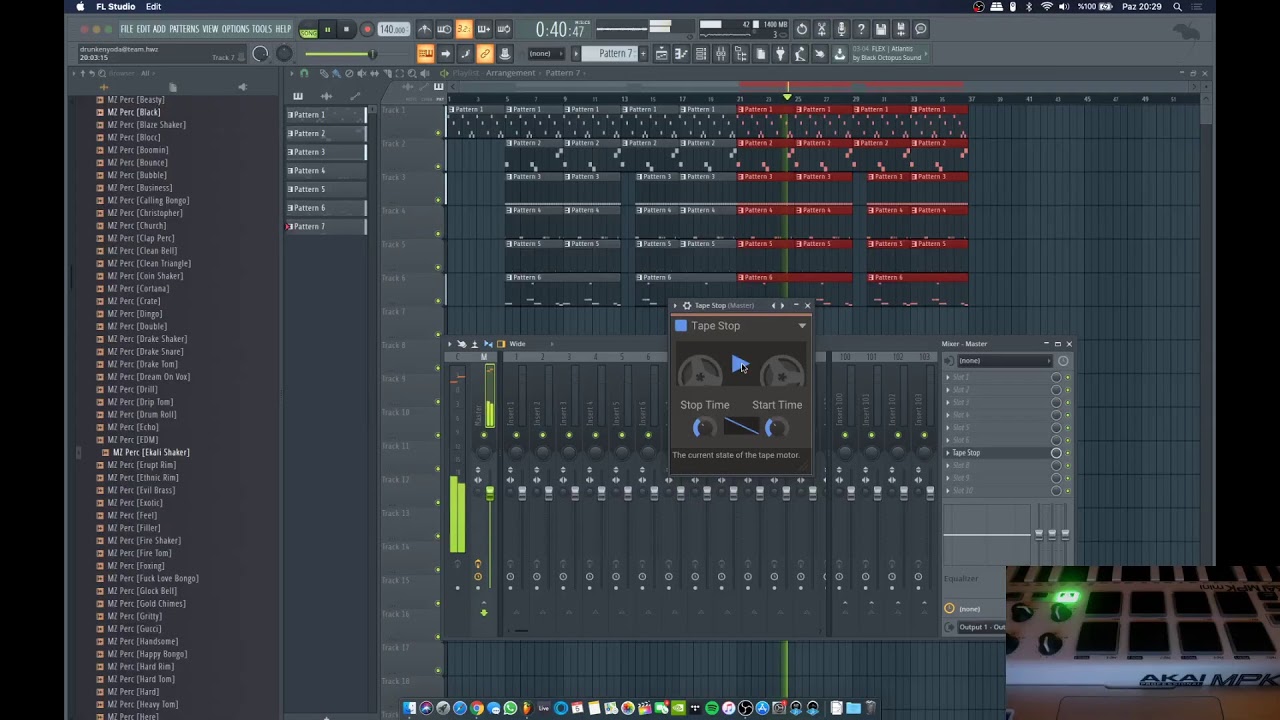The height and width of the screenshot is (720, 1280).
Task: Toggle Tape Stop motor play button
Action: pyautogui.click(x=739, y=365)
